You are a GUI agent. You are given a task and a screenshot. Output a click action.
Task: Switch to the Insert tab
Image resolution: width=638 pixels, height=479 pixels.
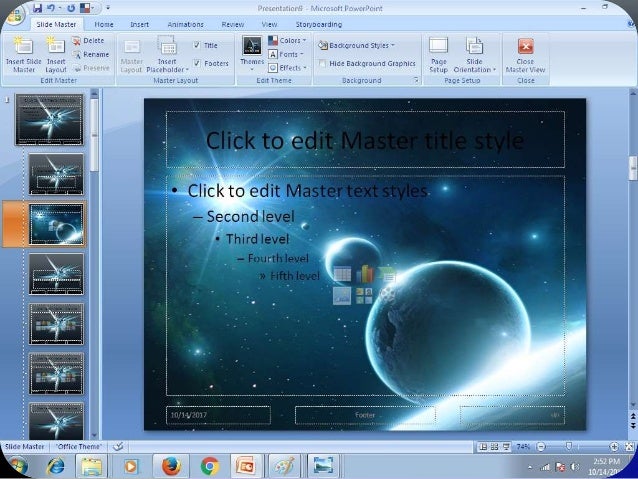[x=140, y=24]
